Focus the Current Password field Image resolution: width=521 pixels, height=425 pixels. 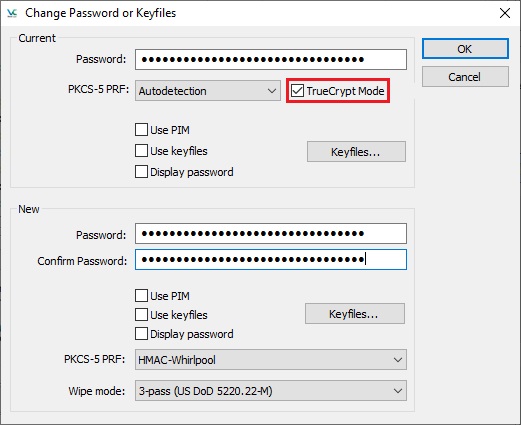271,60
